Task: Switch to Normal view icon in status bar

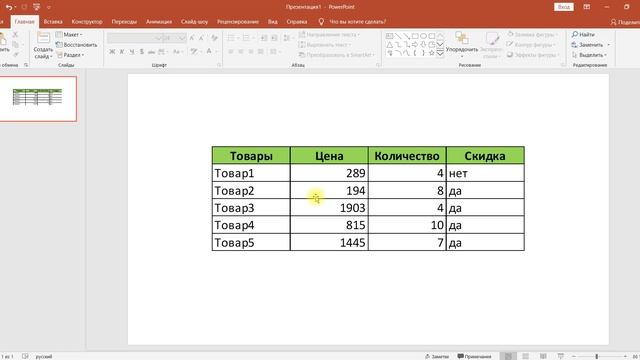Action: [508, 356]
